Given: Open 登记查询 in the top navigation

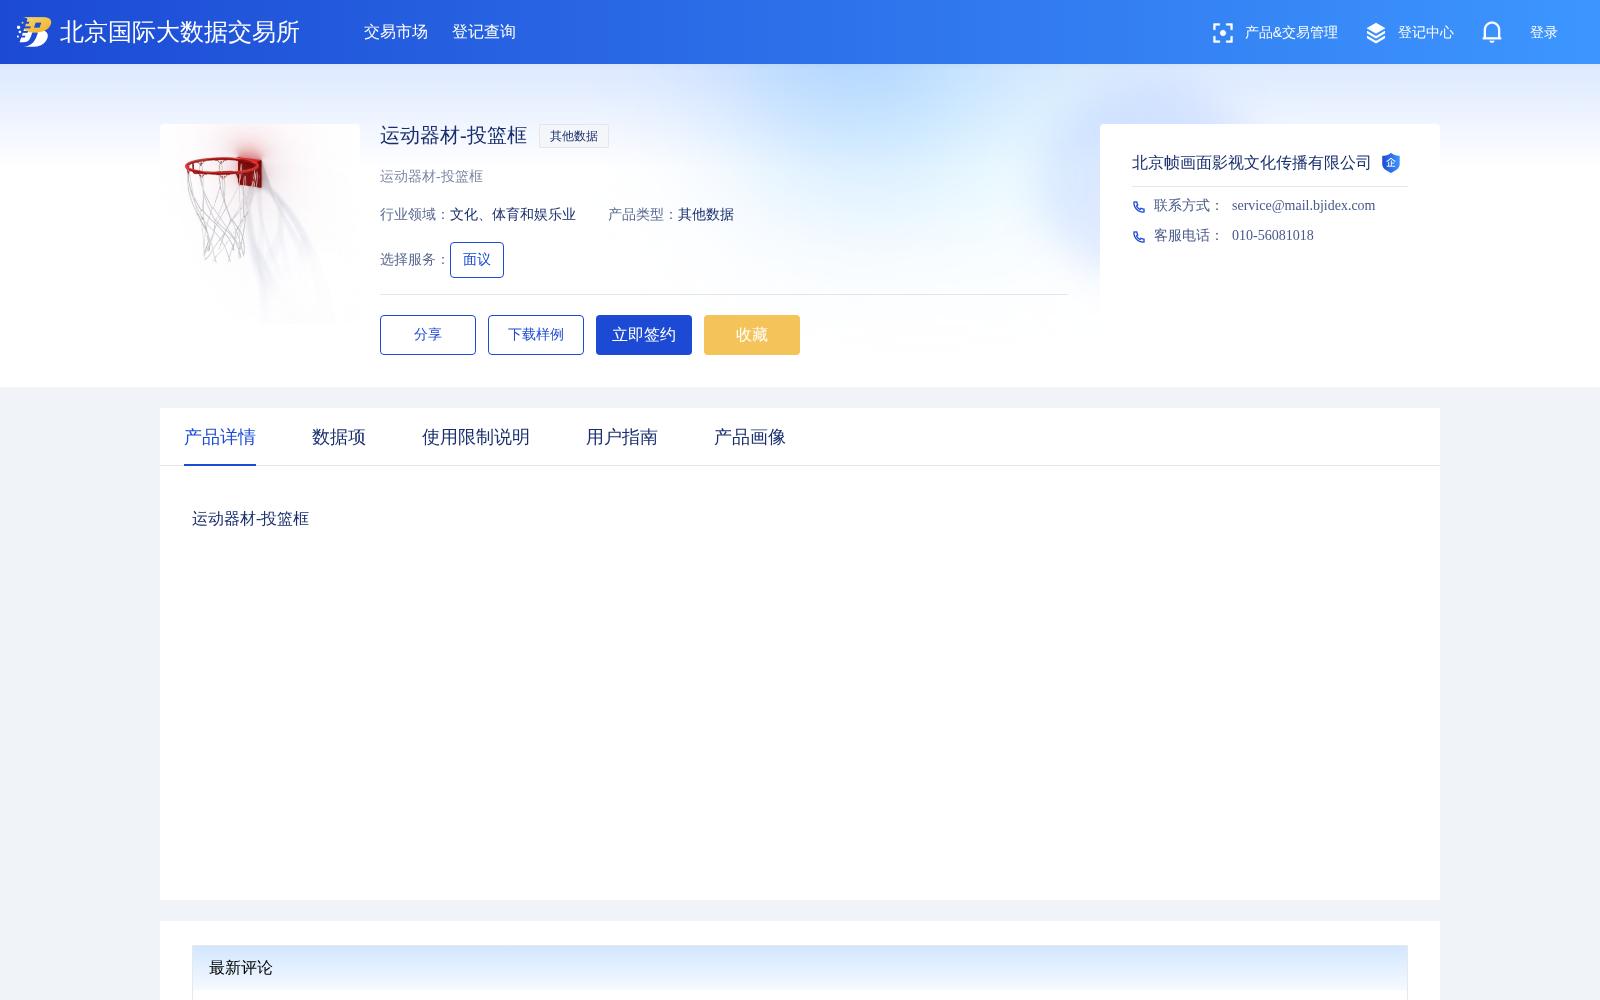Looking at the screenshot, I should [x=484, y=32].
